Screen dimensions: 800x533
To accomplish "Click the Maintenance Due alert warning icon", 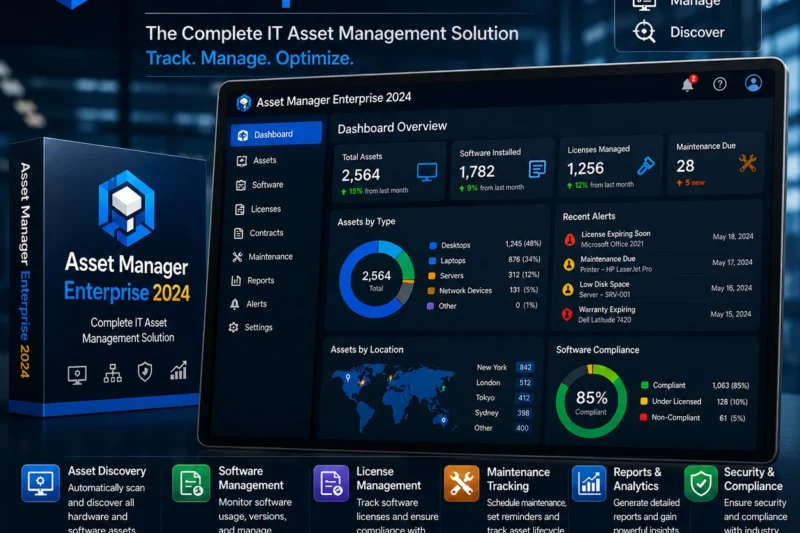I will [x=568, y=264].
